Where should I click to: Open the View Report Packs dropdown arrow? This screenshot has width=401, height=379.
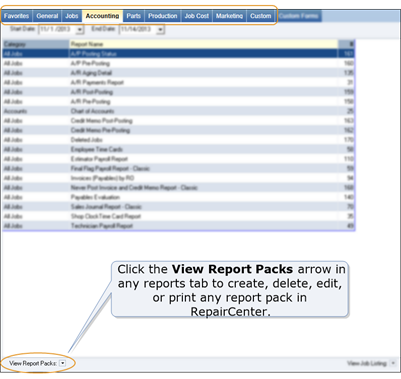point(63,363)
